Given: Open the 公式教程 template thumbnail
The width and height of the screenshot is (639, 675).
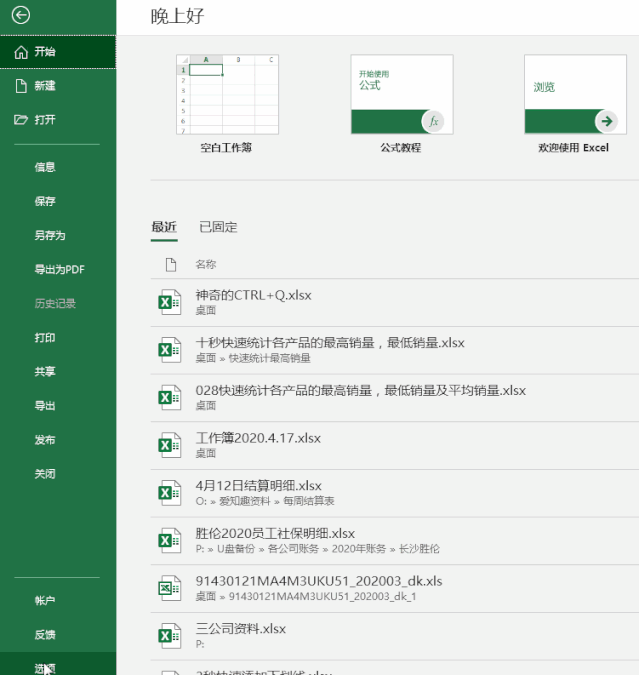Looking at the screenshot, I should point(402,94).
